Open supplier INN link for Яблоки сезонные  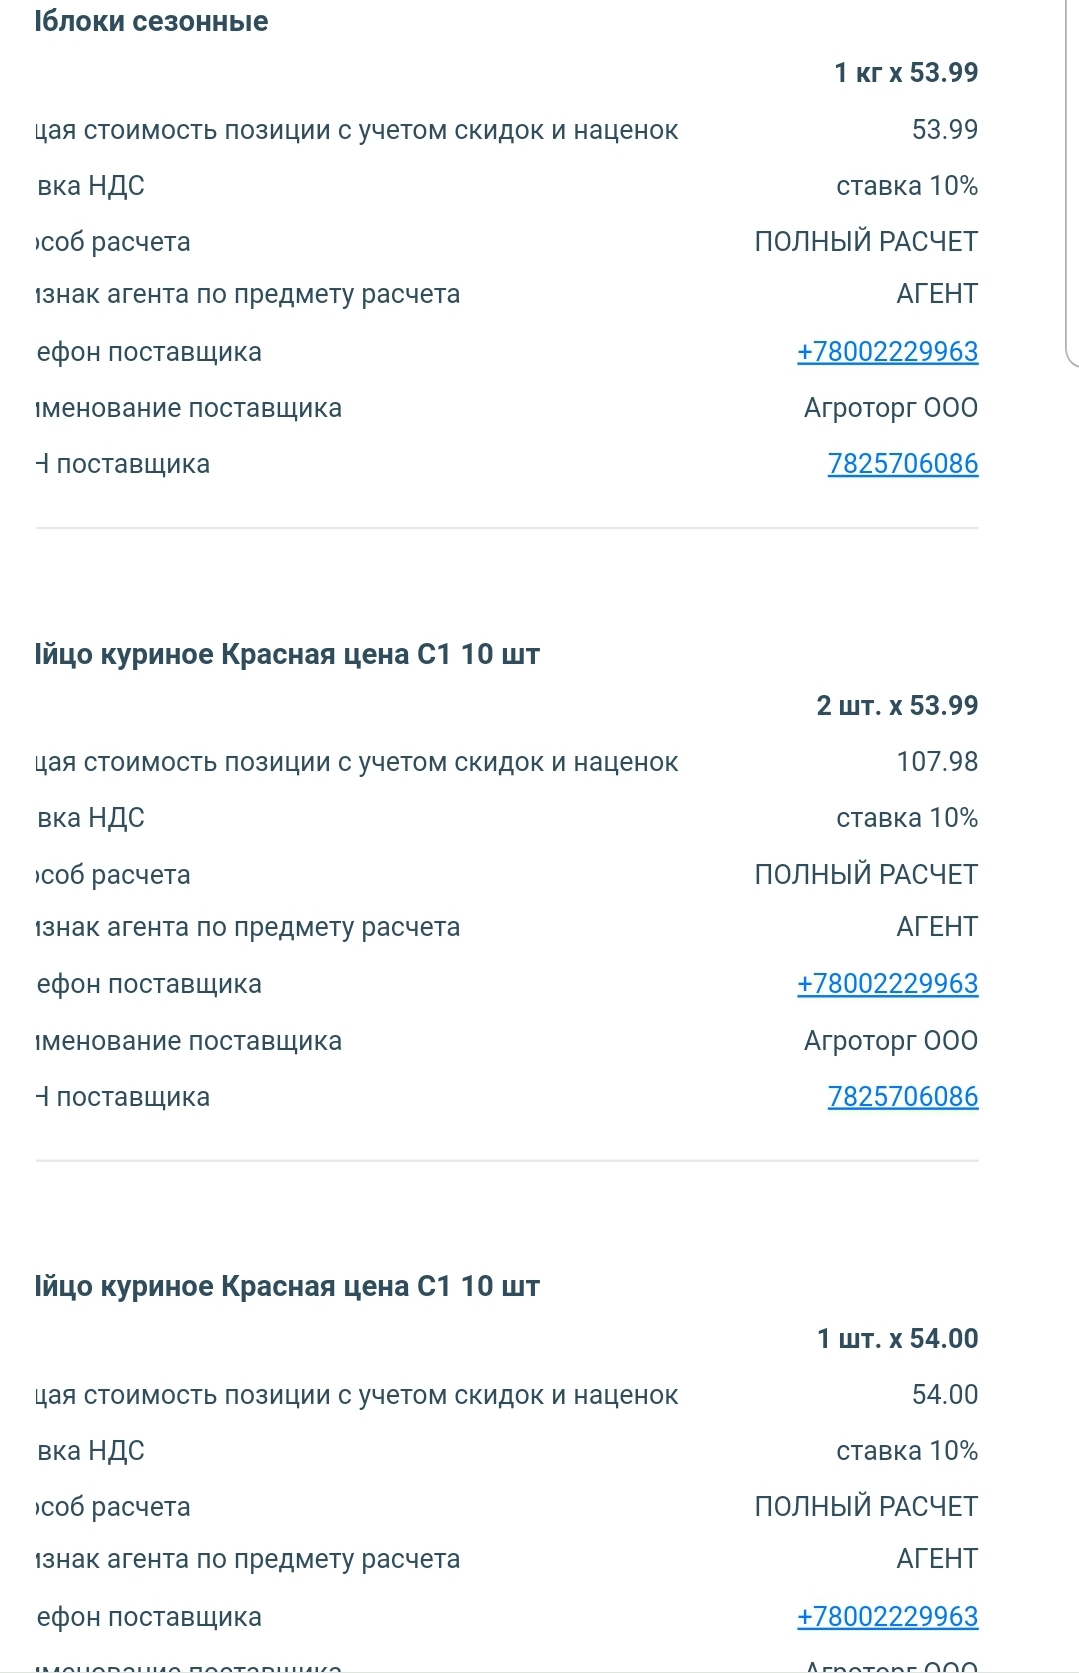click(902, 464)
